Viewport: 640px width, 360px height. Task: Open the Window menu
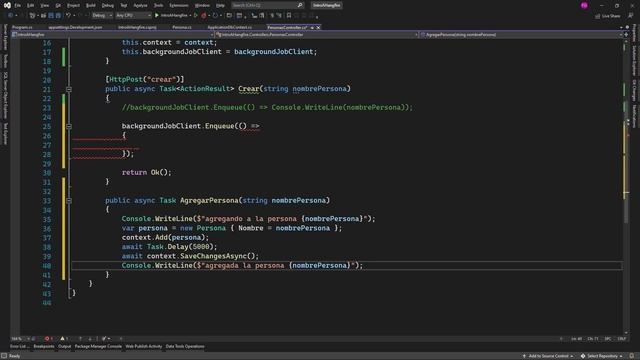click(202, 5)
